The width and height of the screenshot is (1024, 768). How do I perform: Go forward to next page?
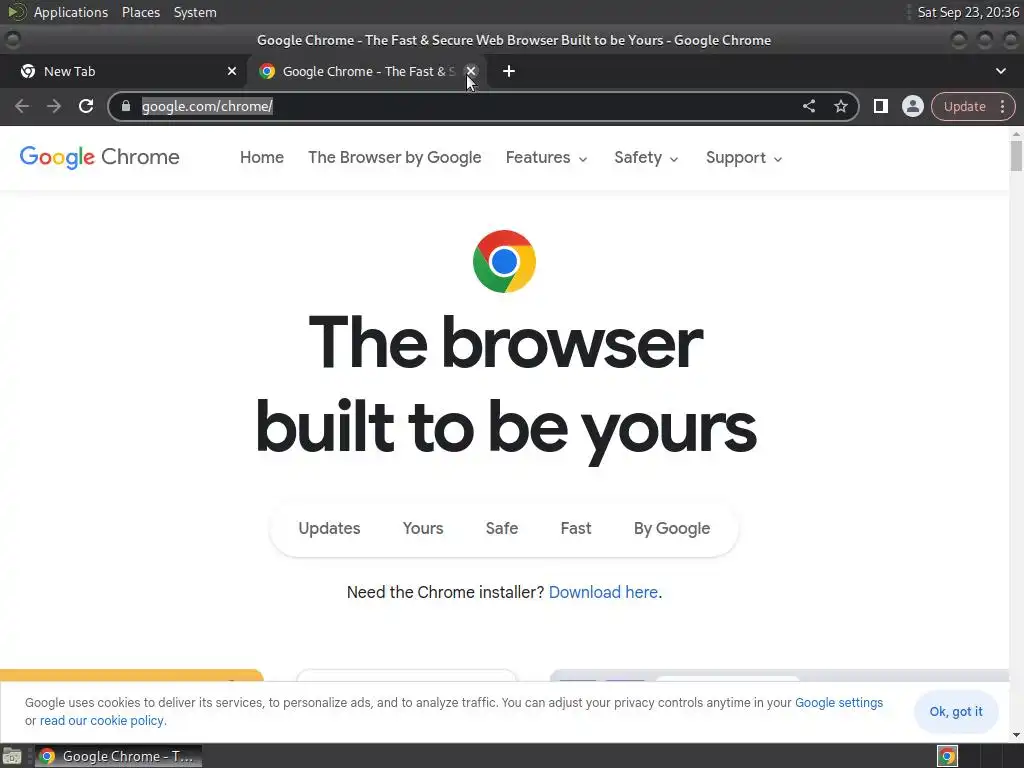(x=54, y=106)
